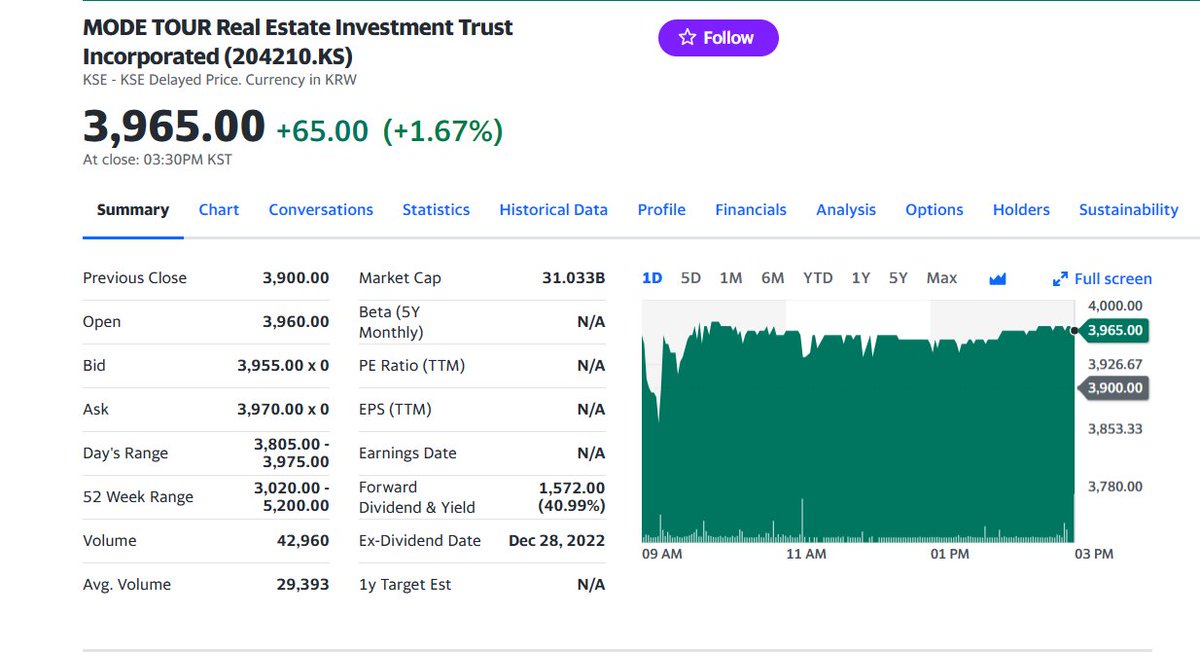Select the Summary tab
This screenshot has width=1200, height=652.
[x=133, y=210]
